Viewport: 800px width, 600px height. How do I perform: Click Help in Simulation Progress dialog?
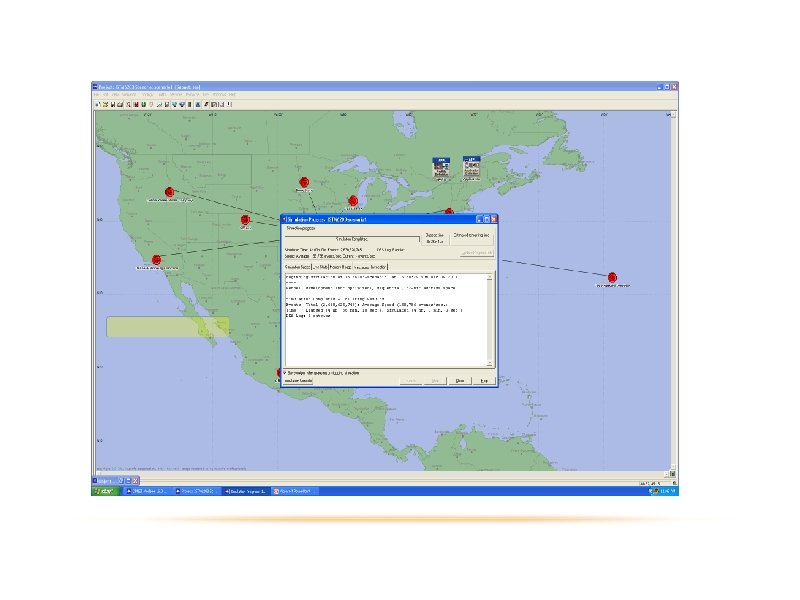(484, 381)
